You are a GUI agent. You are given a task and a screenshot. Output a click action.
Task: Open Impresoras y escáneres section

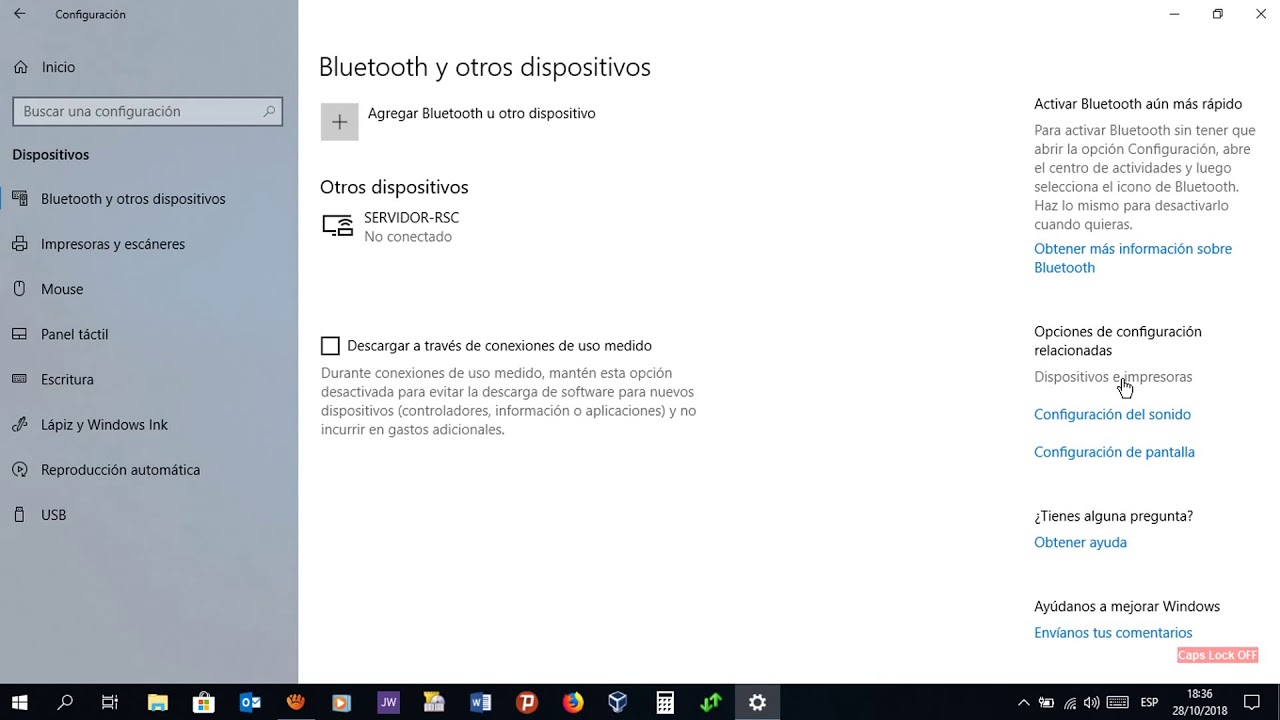point(113,244)
